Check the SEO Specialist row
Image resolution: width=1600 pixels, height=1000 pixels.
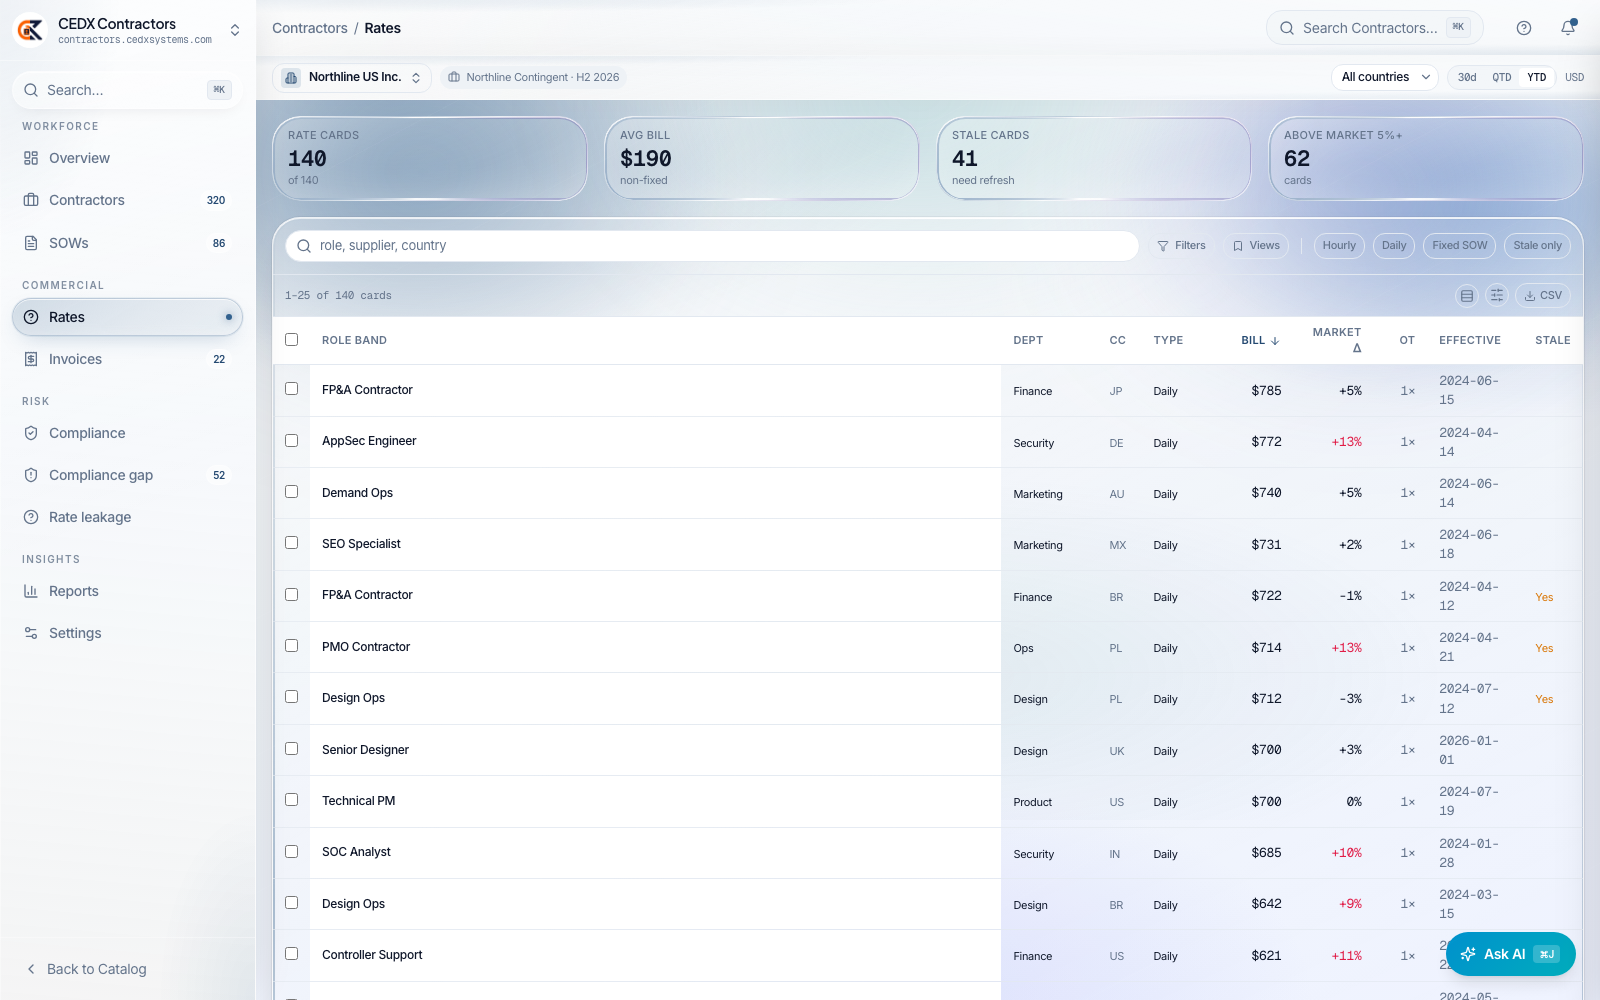click(x=292, y=543)
